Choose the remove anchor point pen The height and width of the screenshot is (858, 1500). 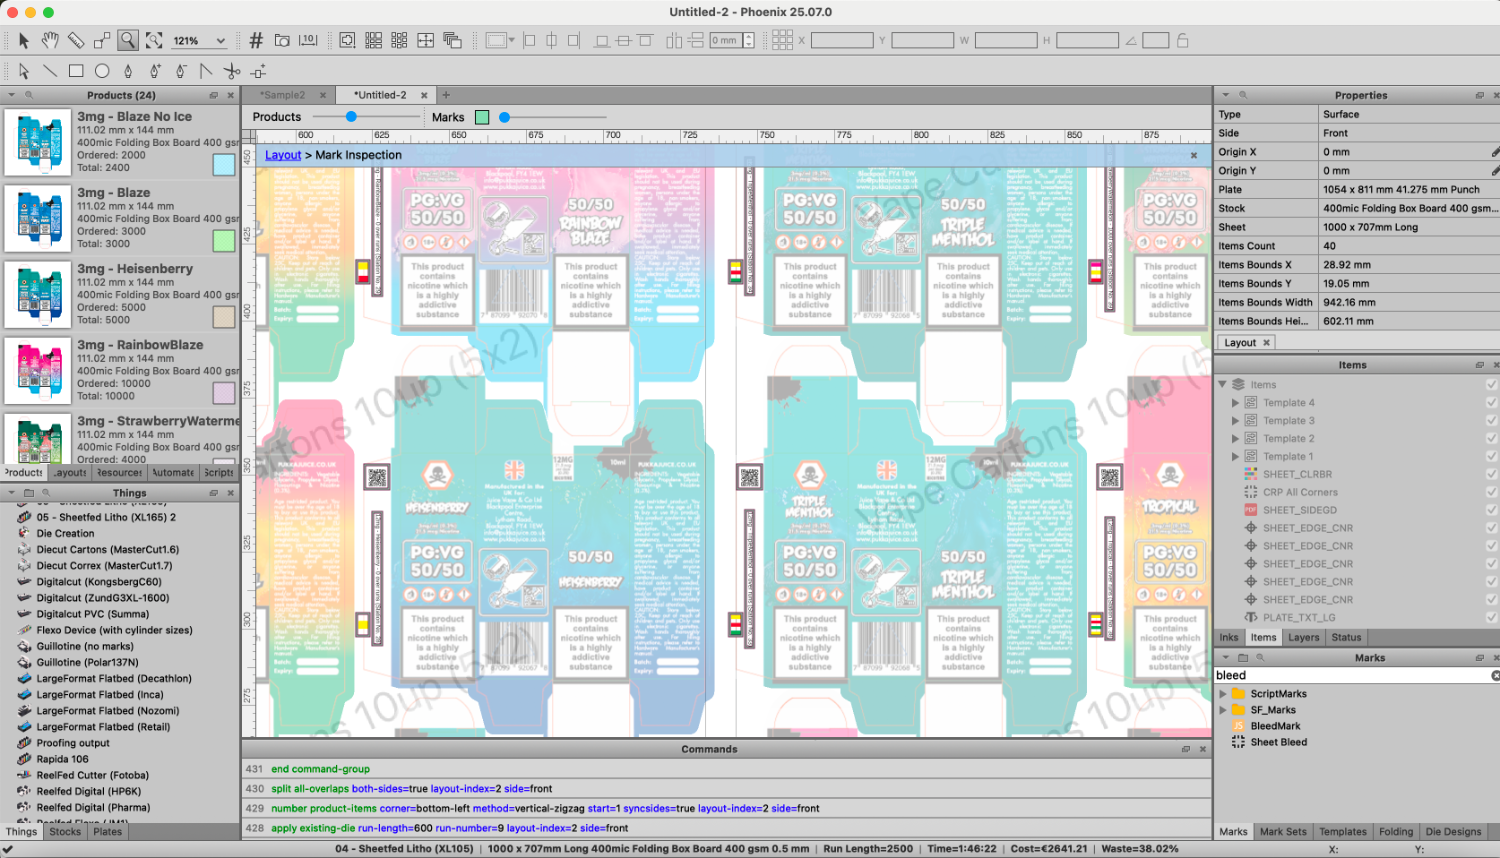coord(180,71)
